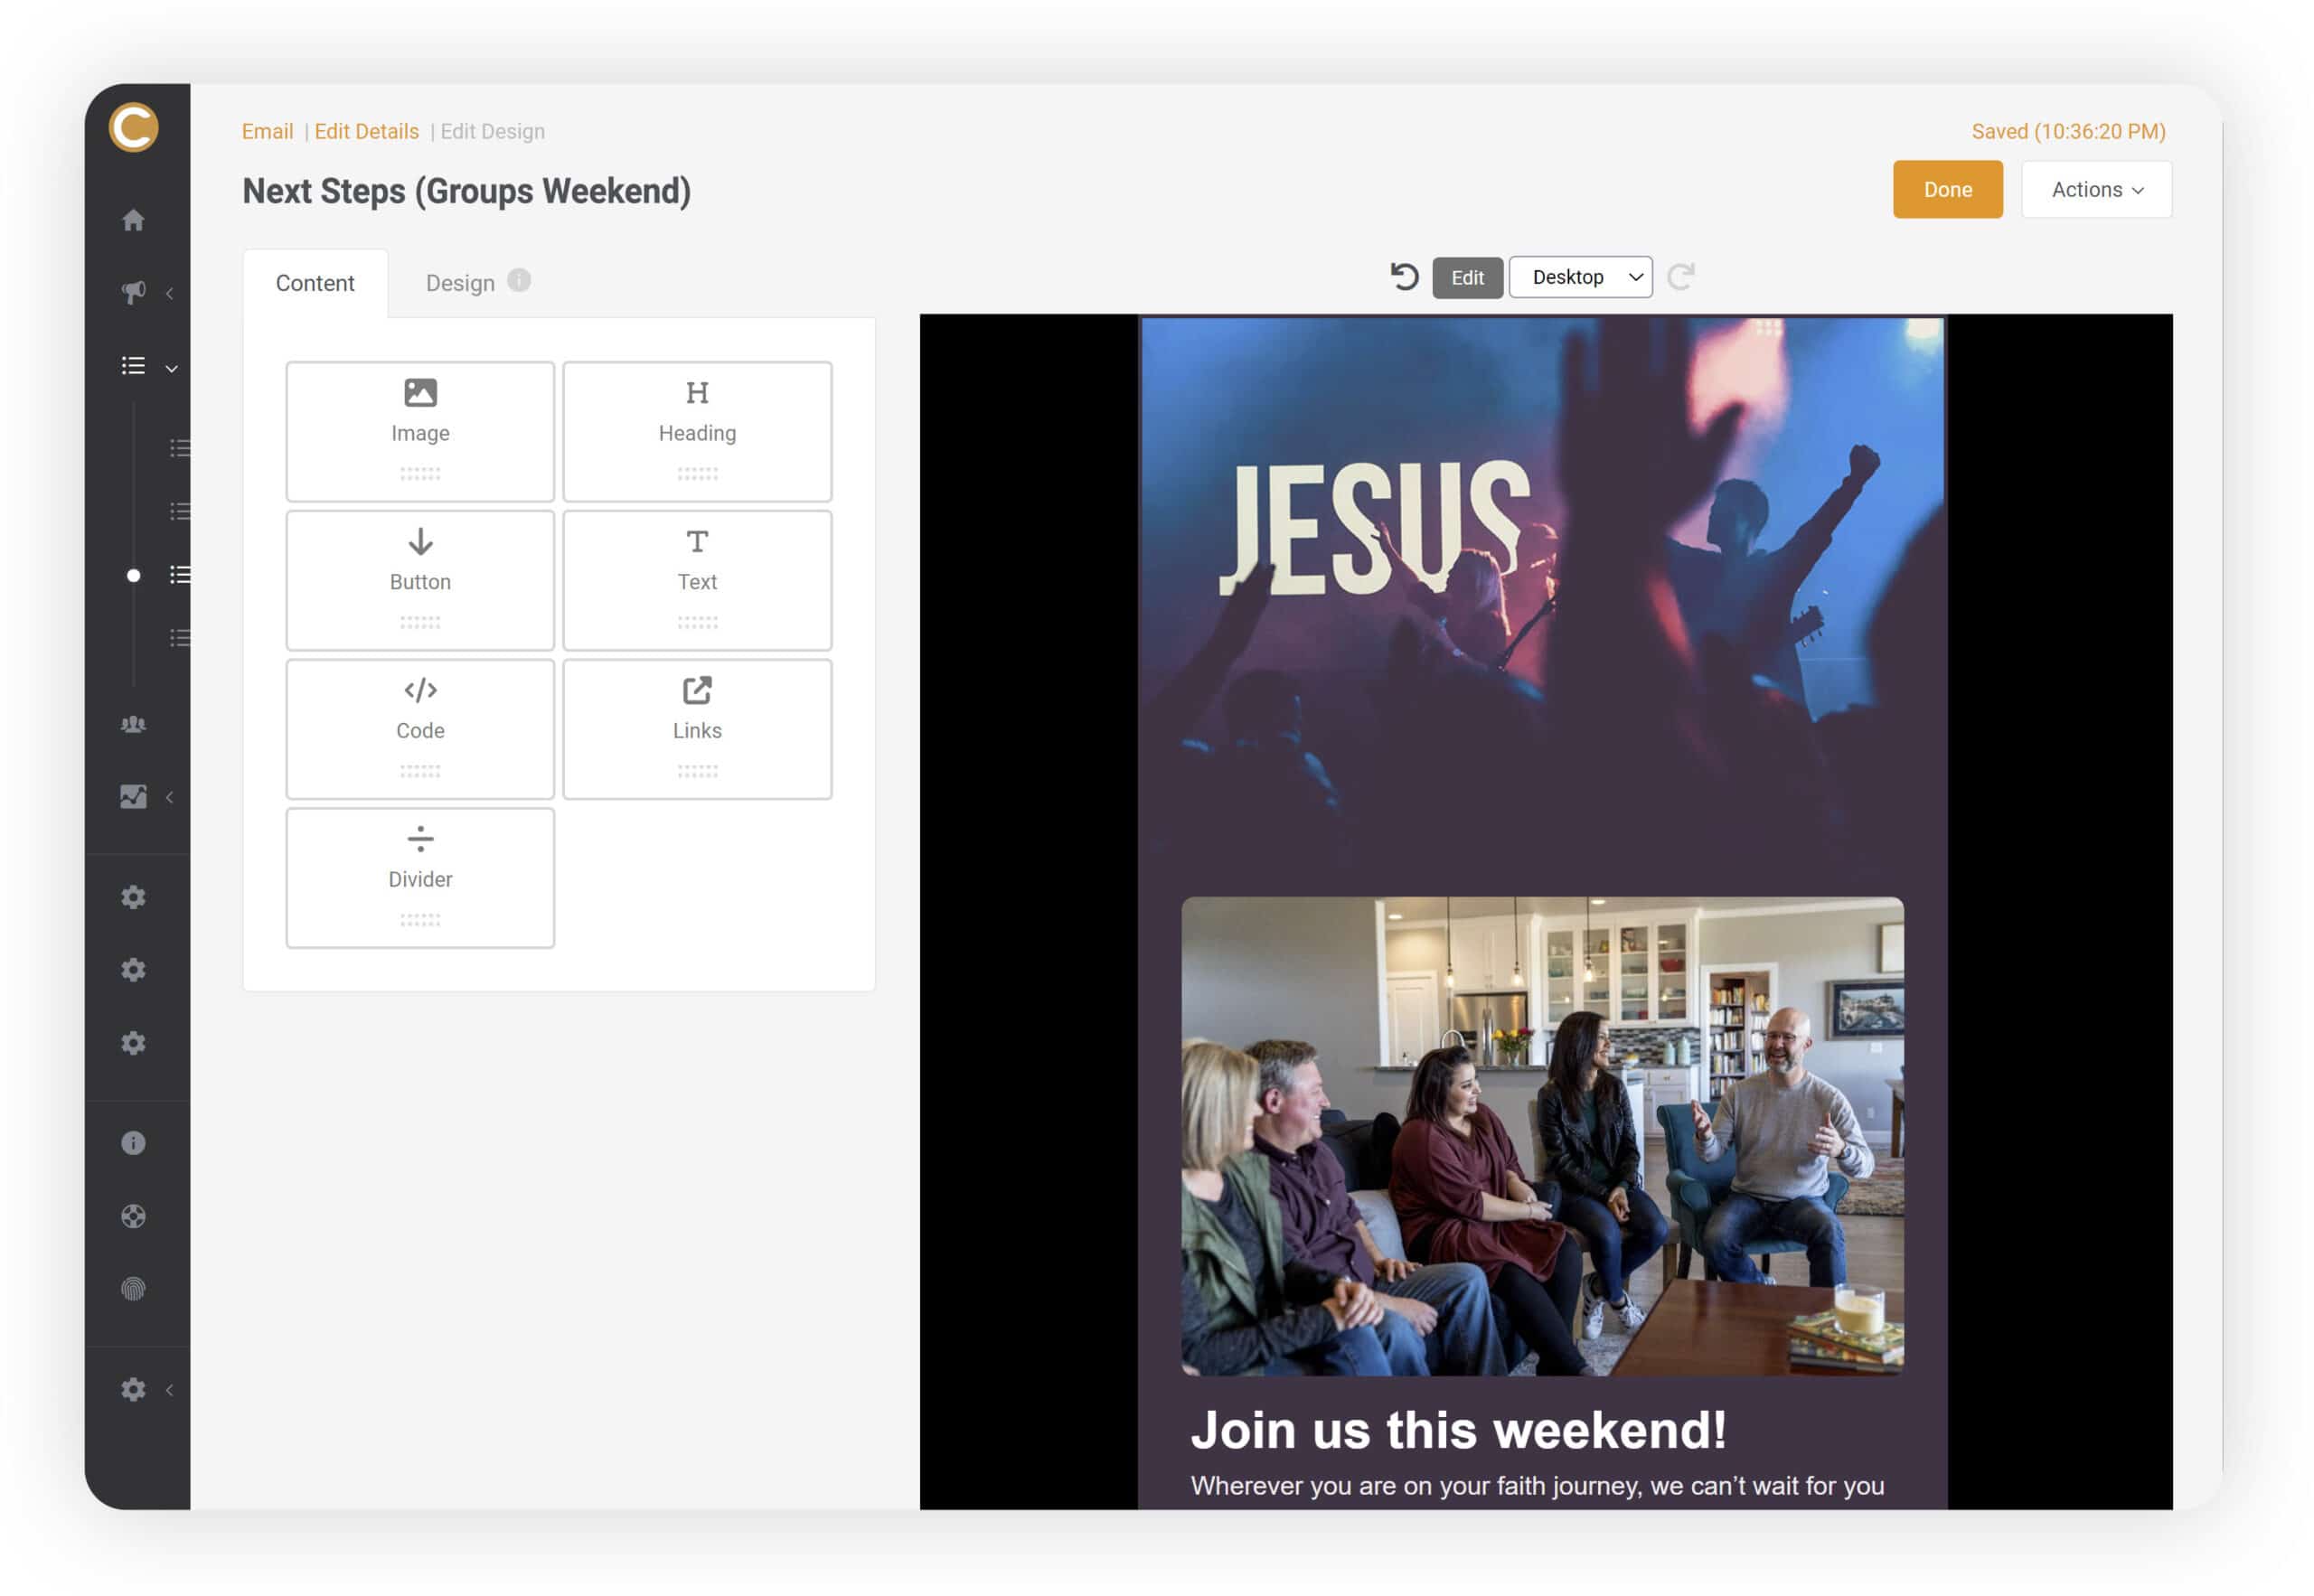Expand the chart menu chevron
Viewport: 2314px width, 1596px height.
(170, 799)
